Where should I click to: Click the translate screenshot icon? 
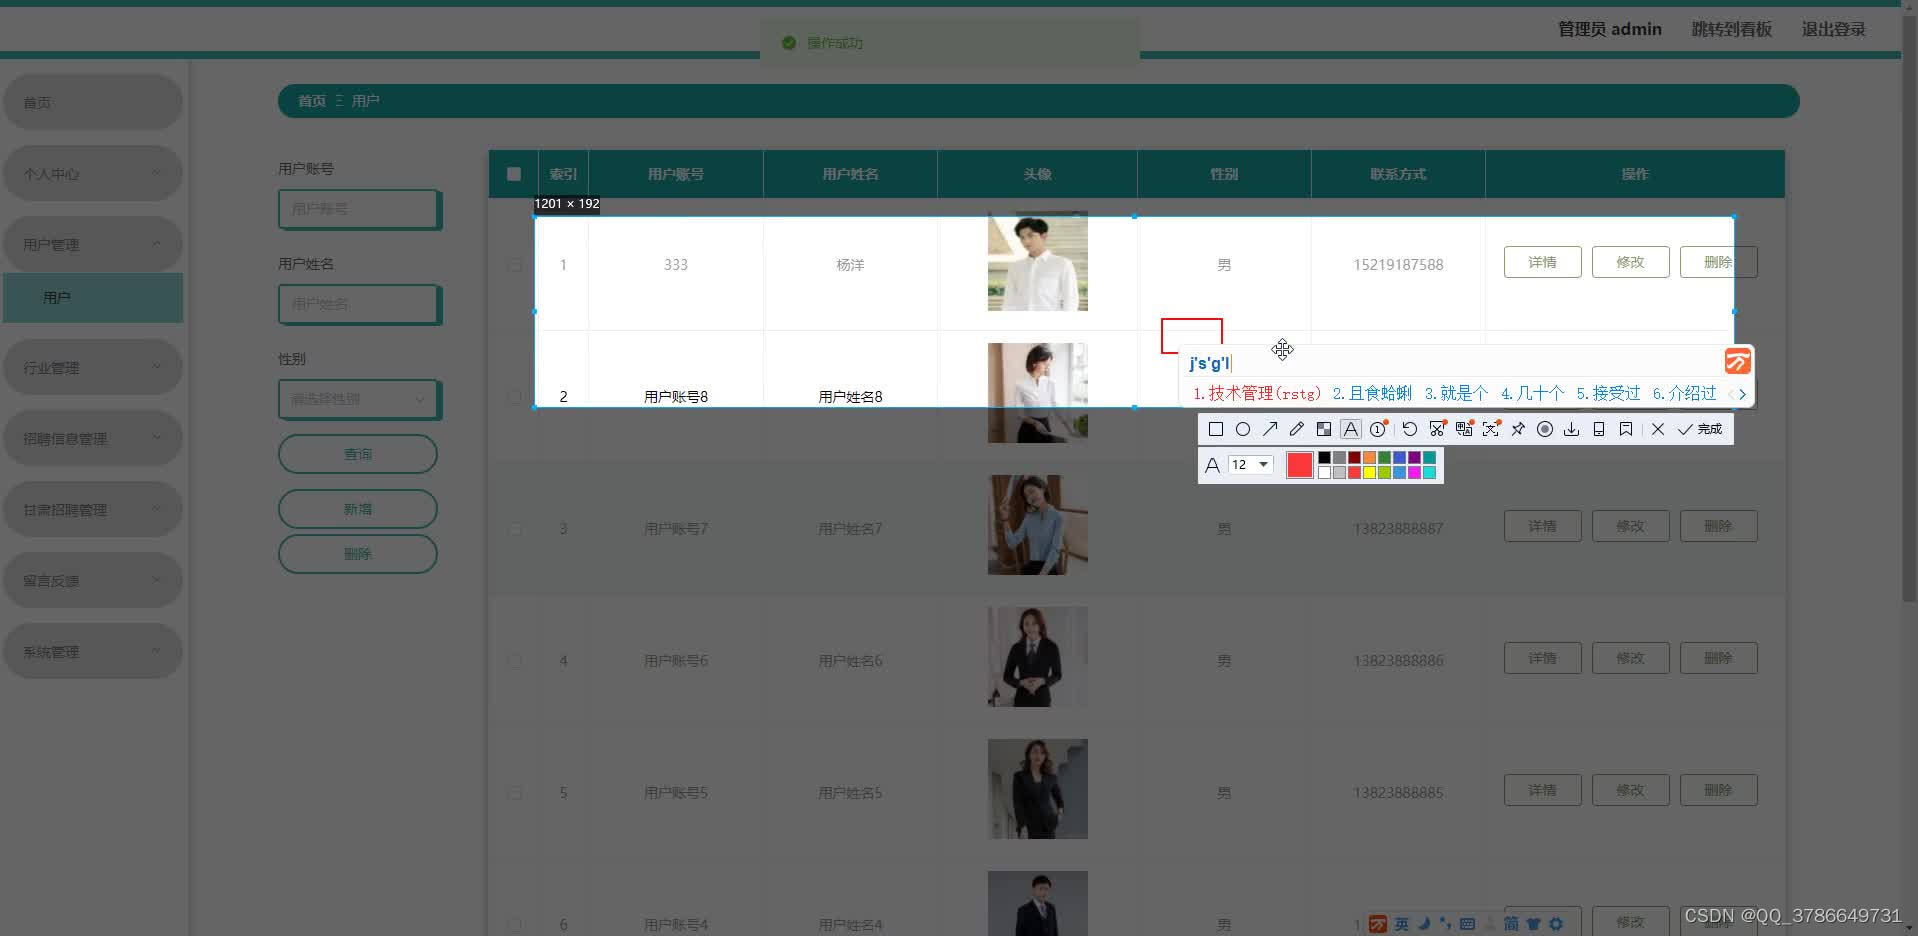pos(1464,429)
